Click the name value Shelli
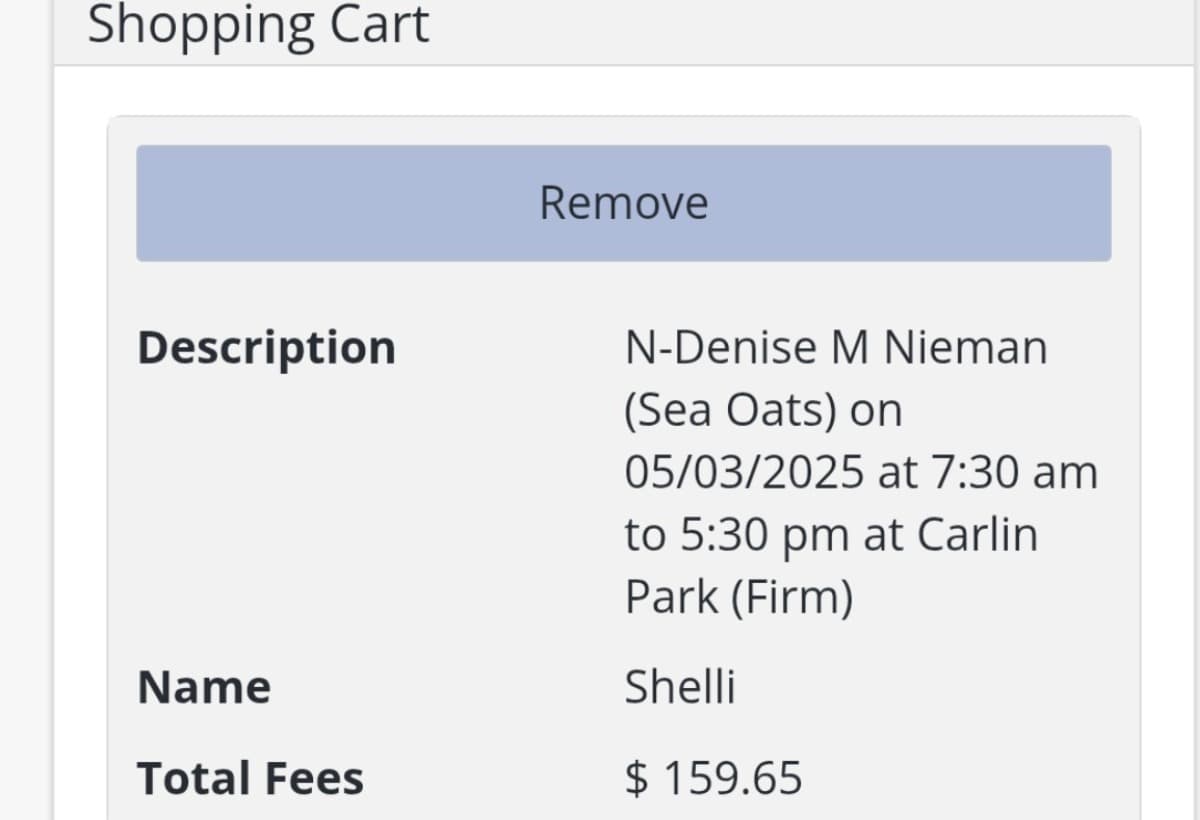Viewport: 1200px width, 820px height. tap(680, 687)
